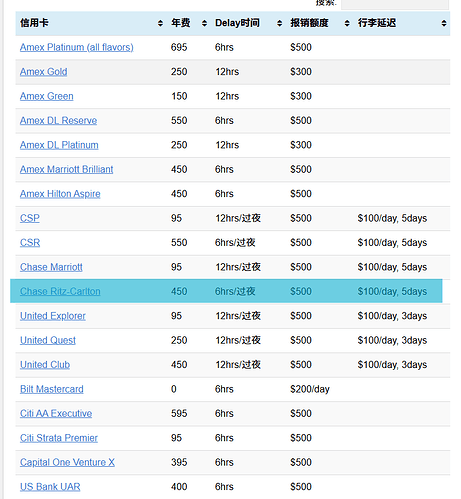Open highlighted Chase Ritz-Carlton link

pos(60,291)
